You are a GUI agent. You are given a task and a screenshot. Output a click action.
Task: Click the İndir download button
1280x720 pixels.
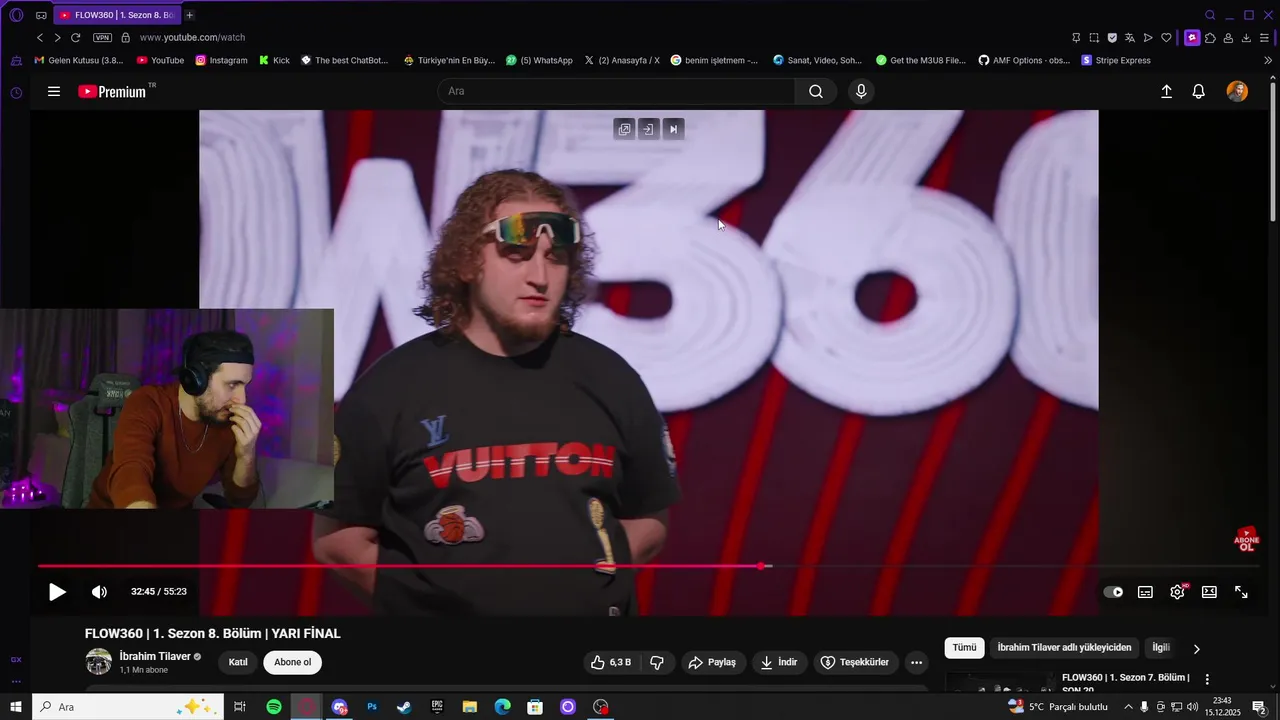[x=779, y=662]
